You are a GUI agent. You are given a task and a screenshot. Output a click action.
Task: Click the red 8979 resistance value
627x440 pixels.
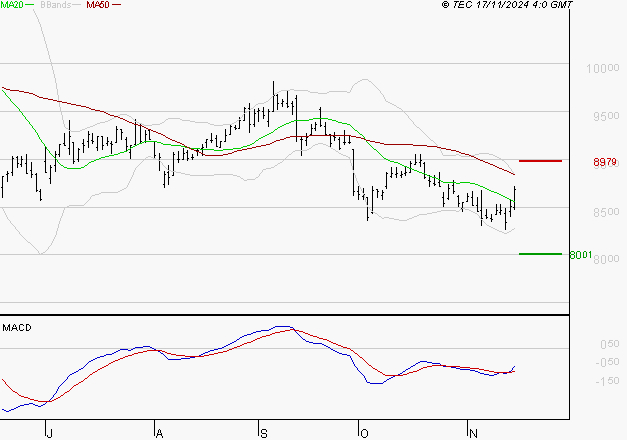[605, 162]
